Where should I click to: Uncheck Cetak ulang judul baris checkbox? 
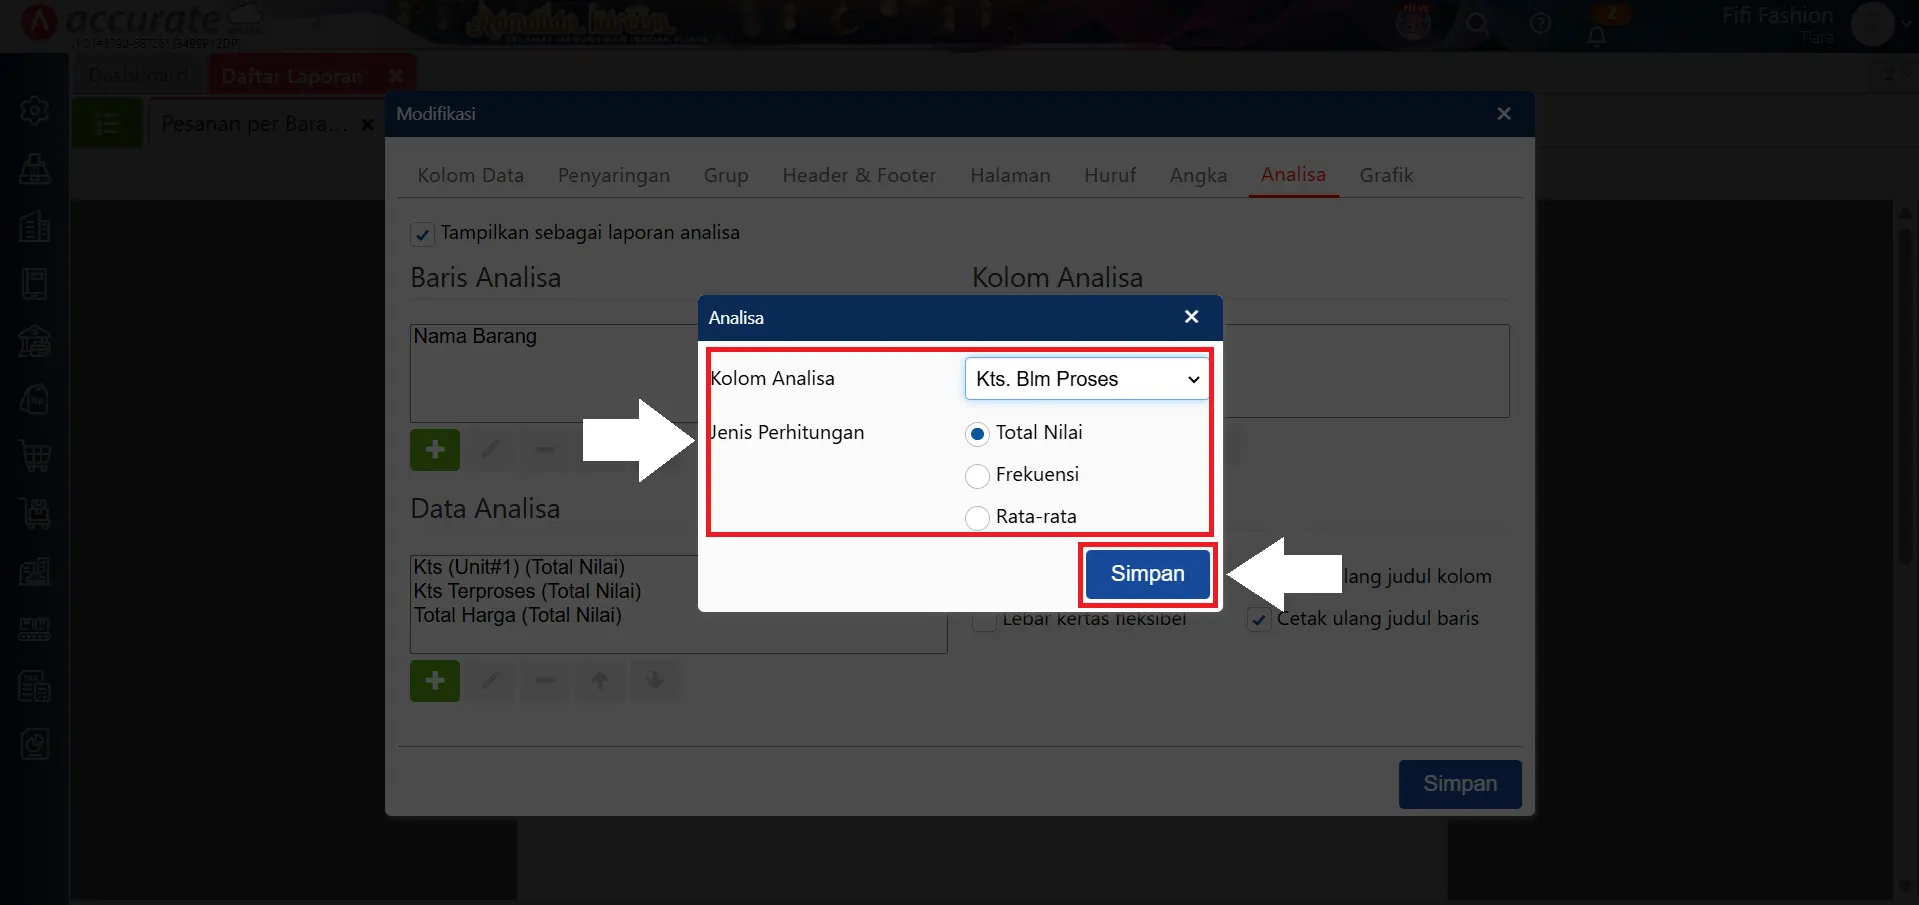coord(1259,620)
